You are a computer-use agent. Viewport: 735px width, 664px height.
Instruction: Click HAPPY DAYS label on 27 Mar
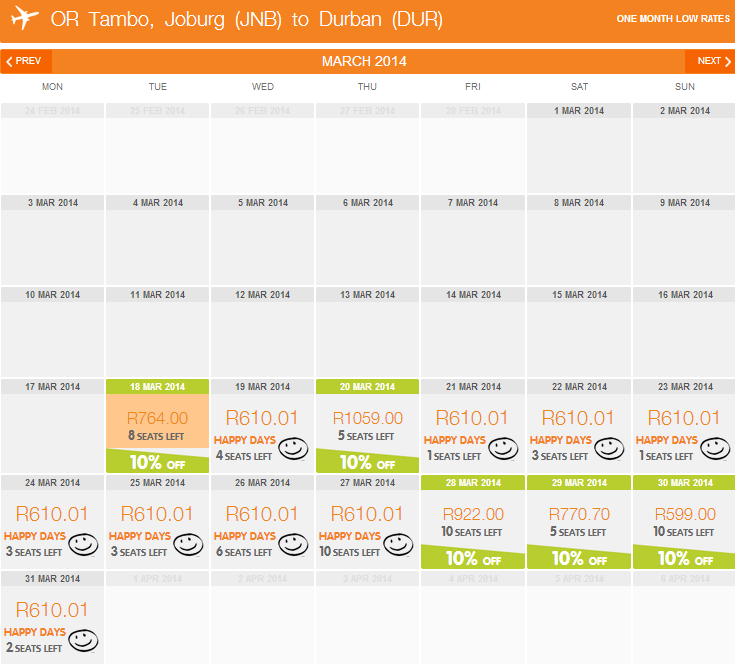[x=350, y=536]
